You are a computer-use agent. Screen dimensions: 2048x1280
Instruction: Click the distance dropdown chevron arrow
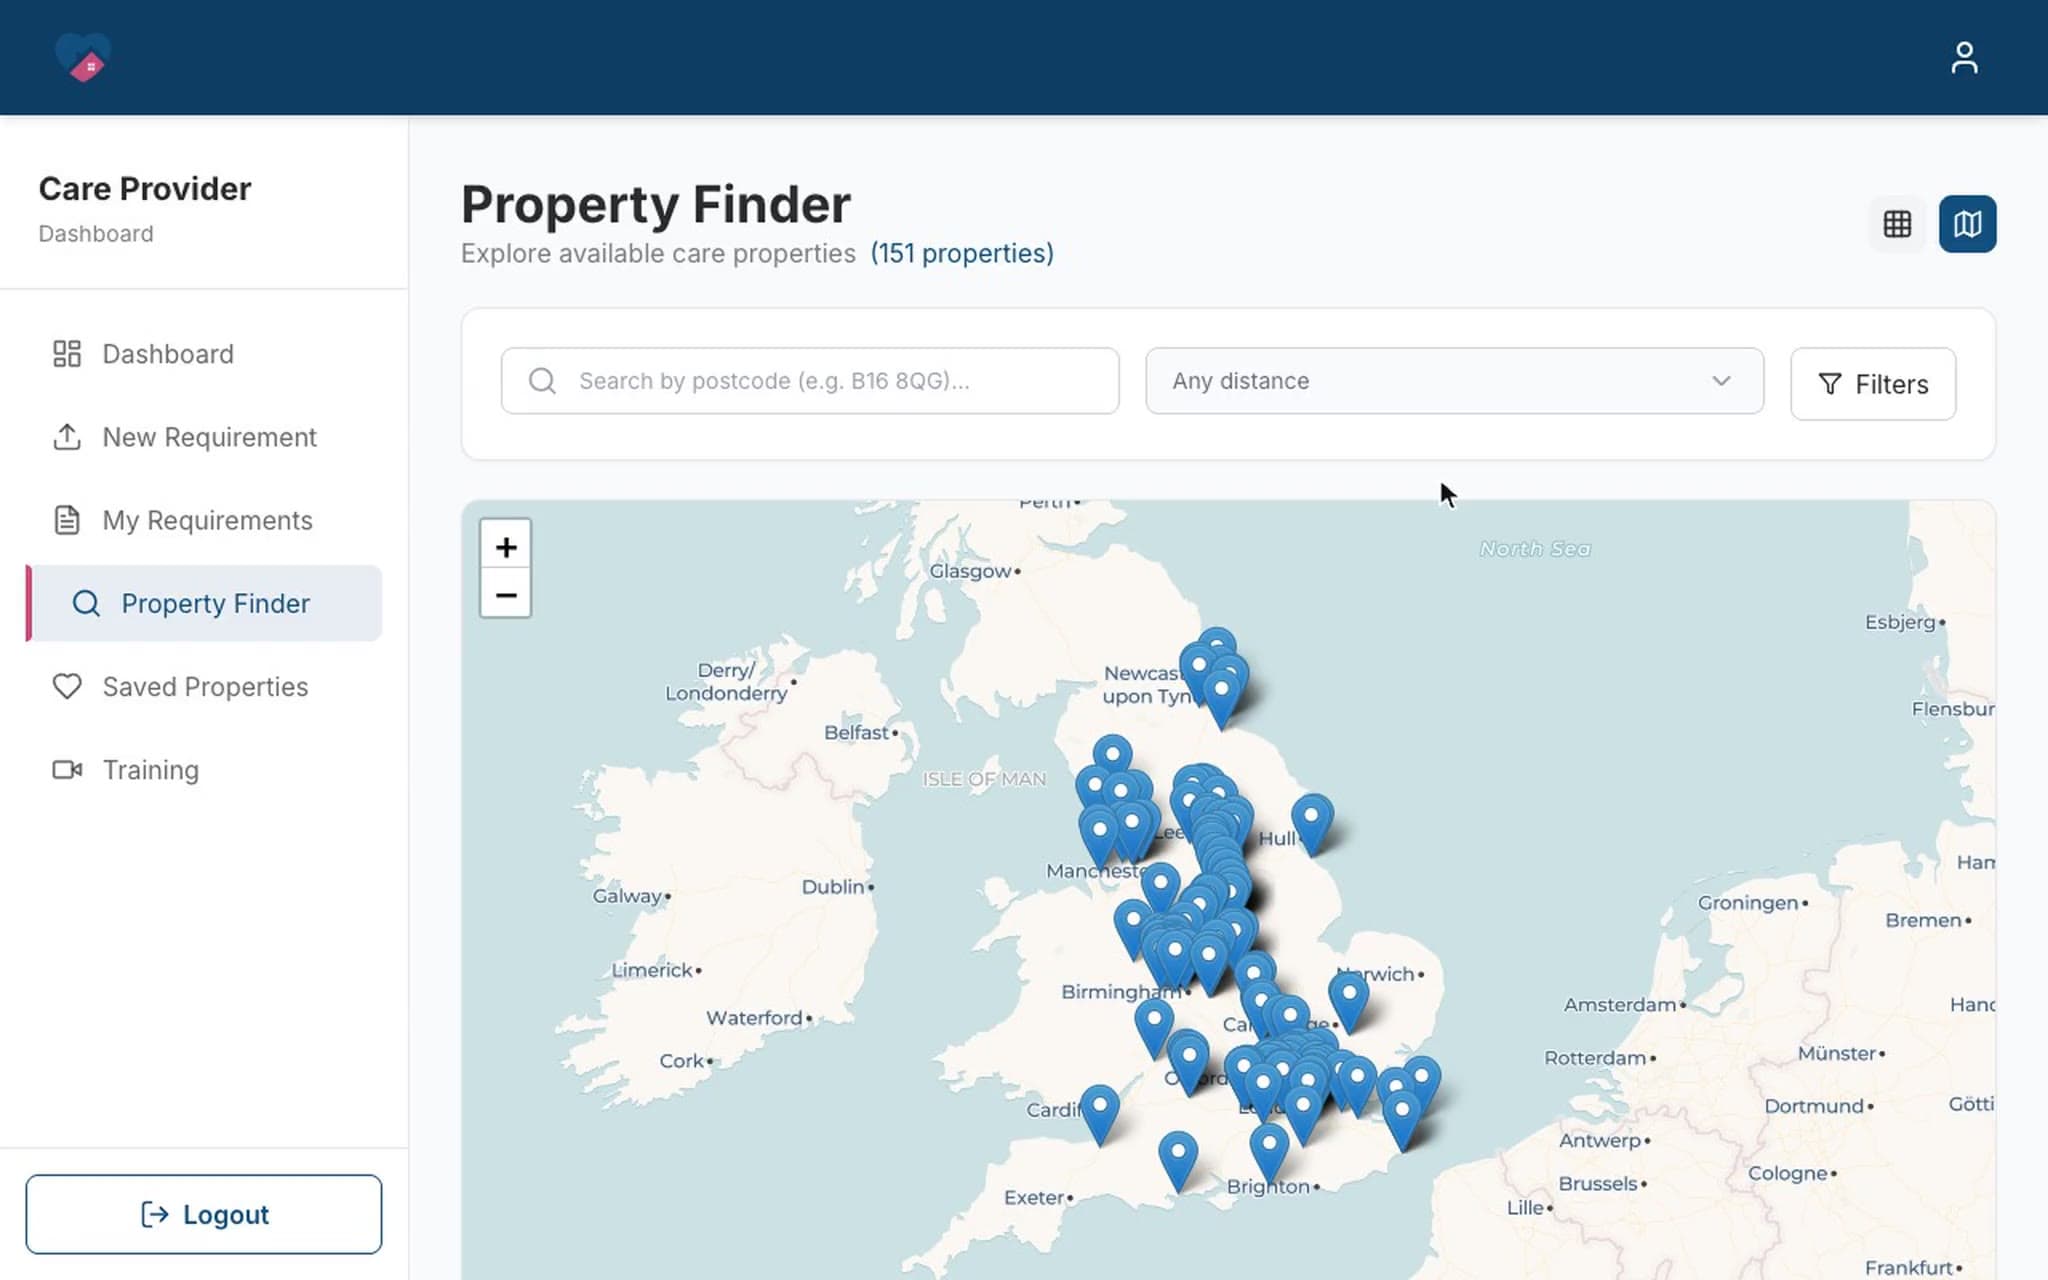(x=1721, y=381)
